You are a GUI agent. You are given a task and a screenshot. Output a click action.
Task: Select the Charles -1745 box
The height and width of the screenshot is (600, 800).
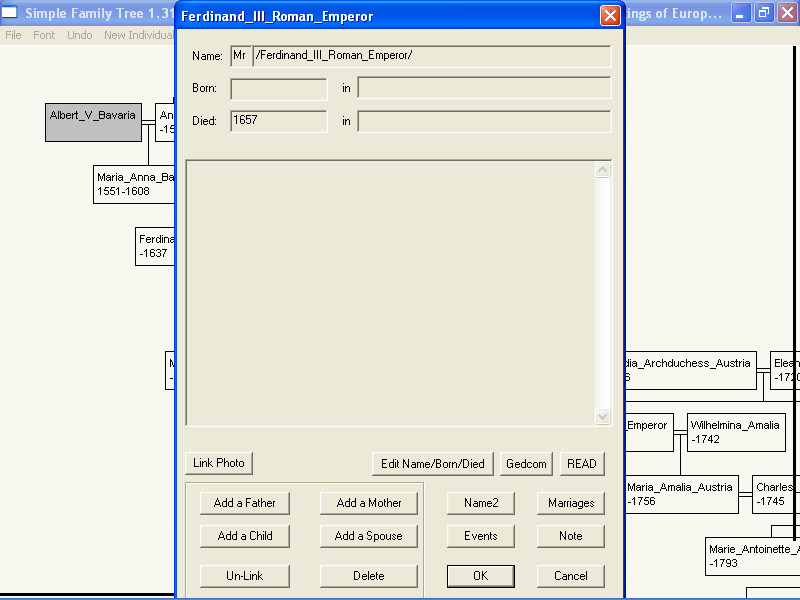pos(776,494)
